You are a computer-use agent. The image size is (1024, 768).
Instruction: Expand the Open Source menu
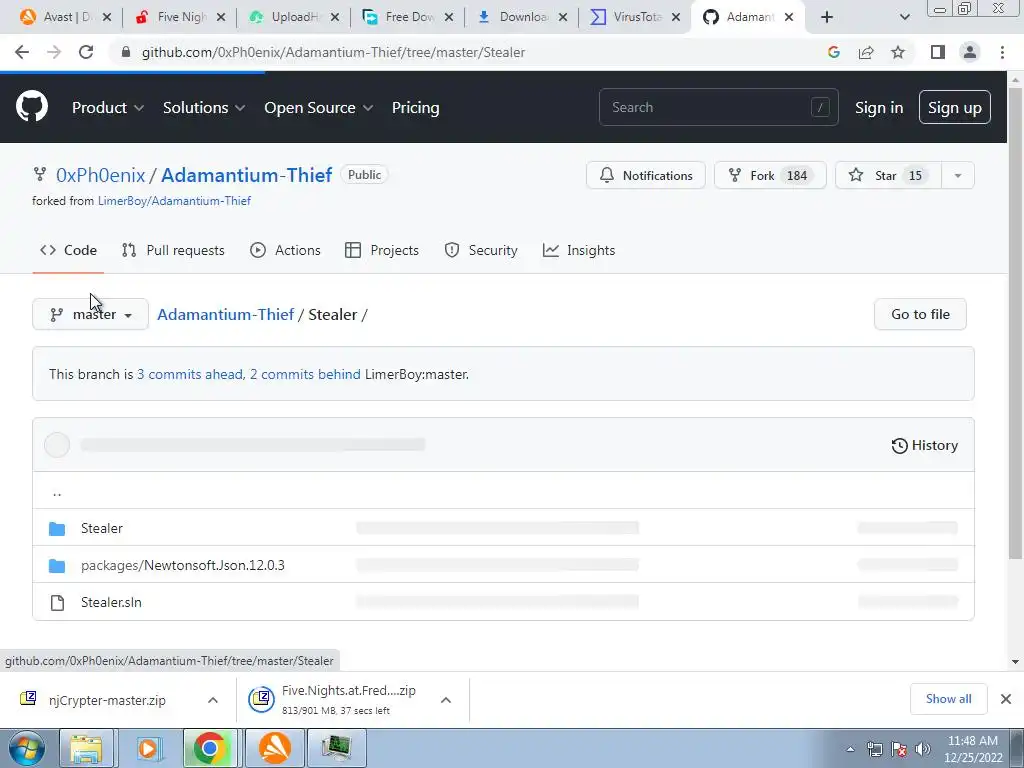(319, 108)
